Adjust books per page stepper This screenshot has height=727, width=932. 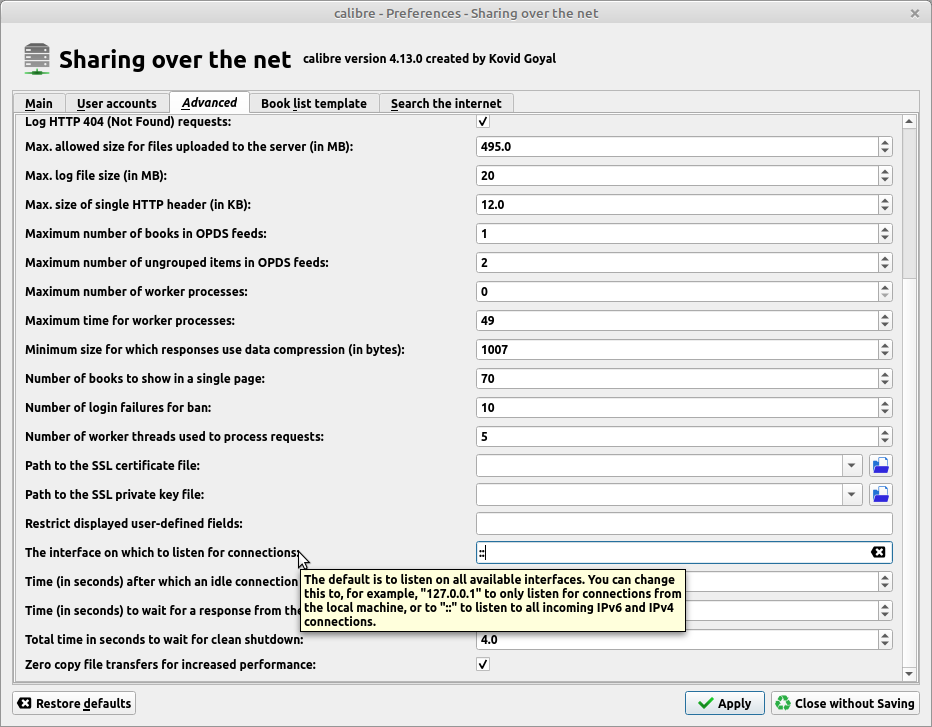pyautogui.click(x=885, y=379)
